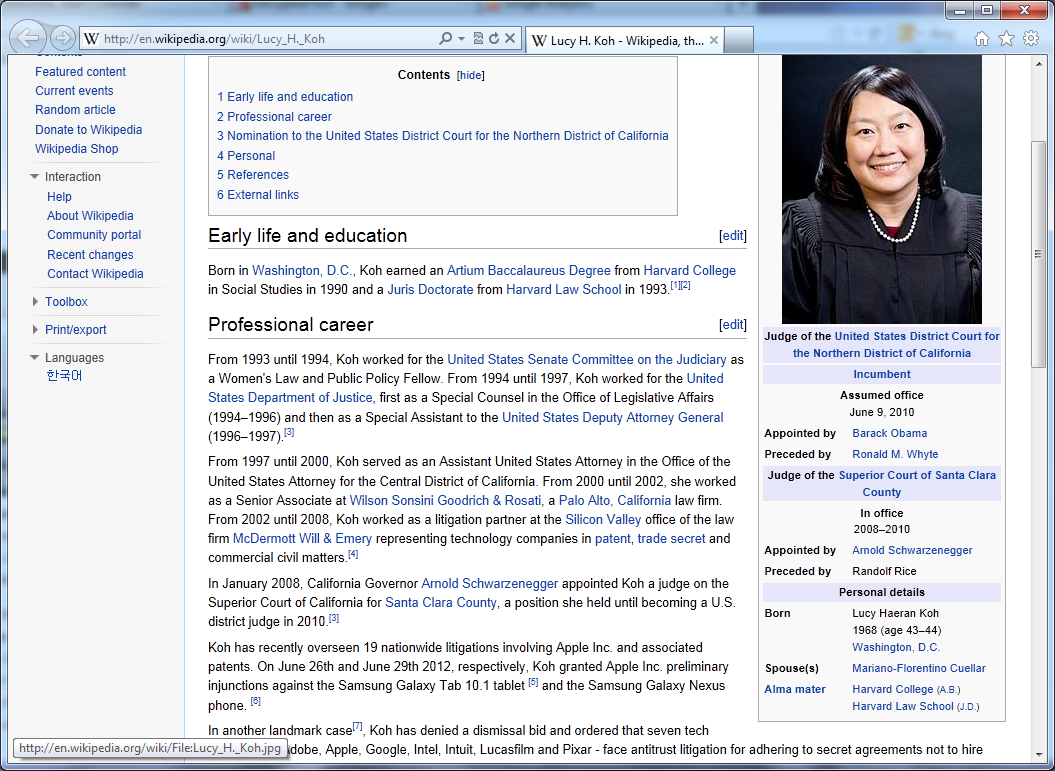Click the vertical scrollbar up arrow
Viewport: 1055px width, 771px height.
1039,64
